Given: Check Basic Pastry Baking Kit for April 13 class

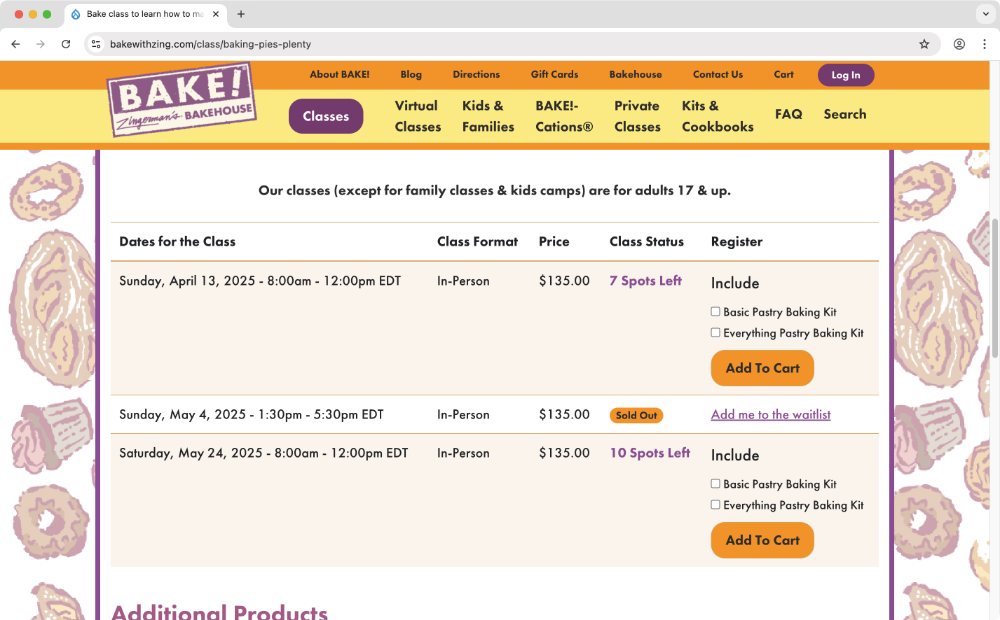Looking at the screenshot, I should (716, 311).
